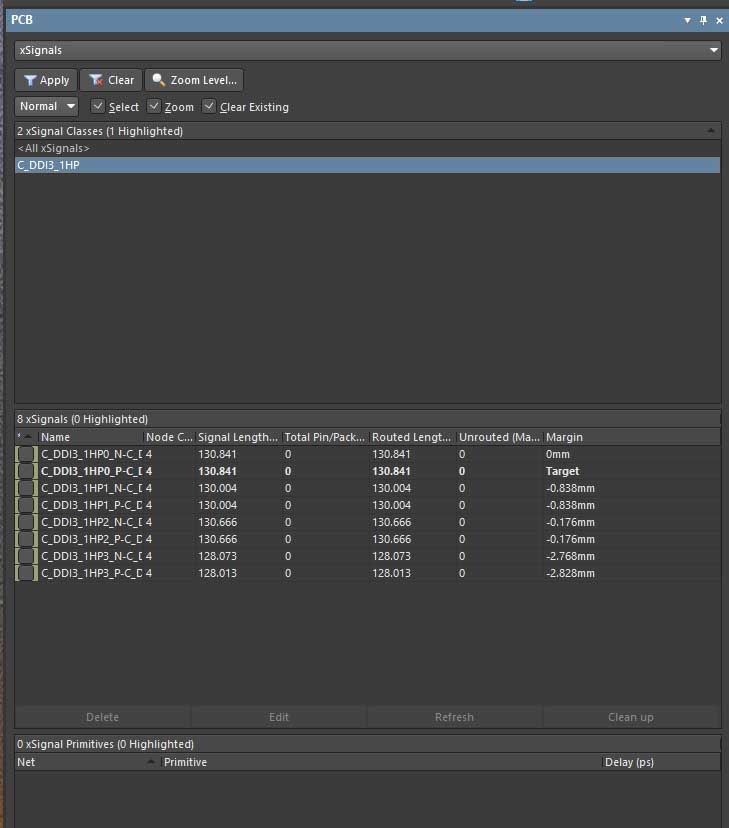
Task: Toggle the Select checkbox
Action: point(98,106)
